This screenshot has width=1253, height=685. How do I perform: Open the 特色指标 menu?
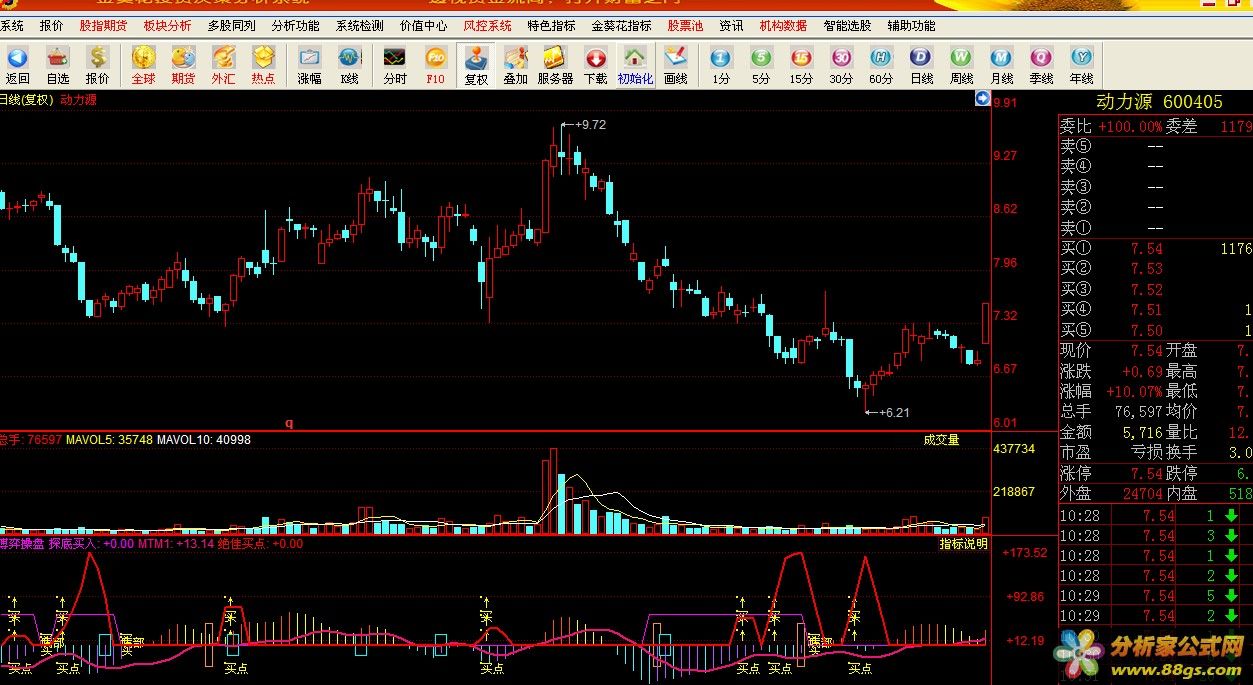click(551, 26)
